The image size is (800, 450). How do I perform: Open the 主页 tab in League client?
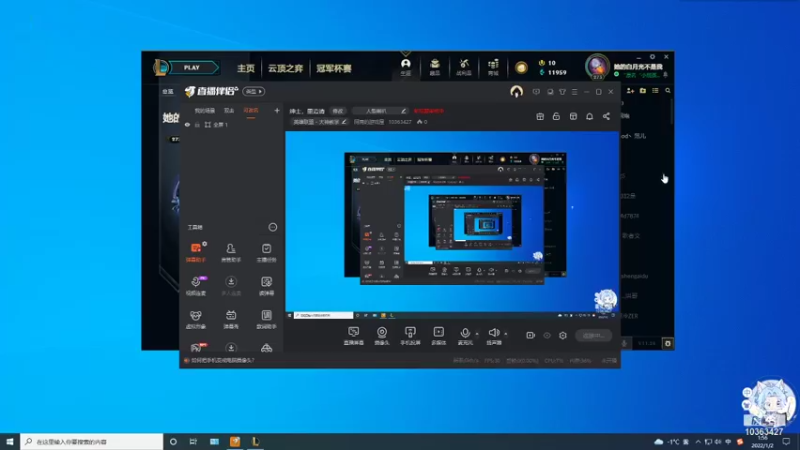(245, 68)
